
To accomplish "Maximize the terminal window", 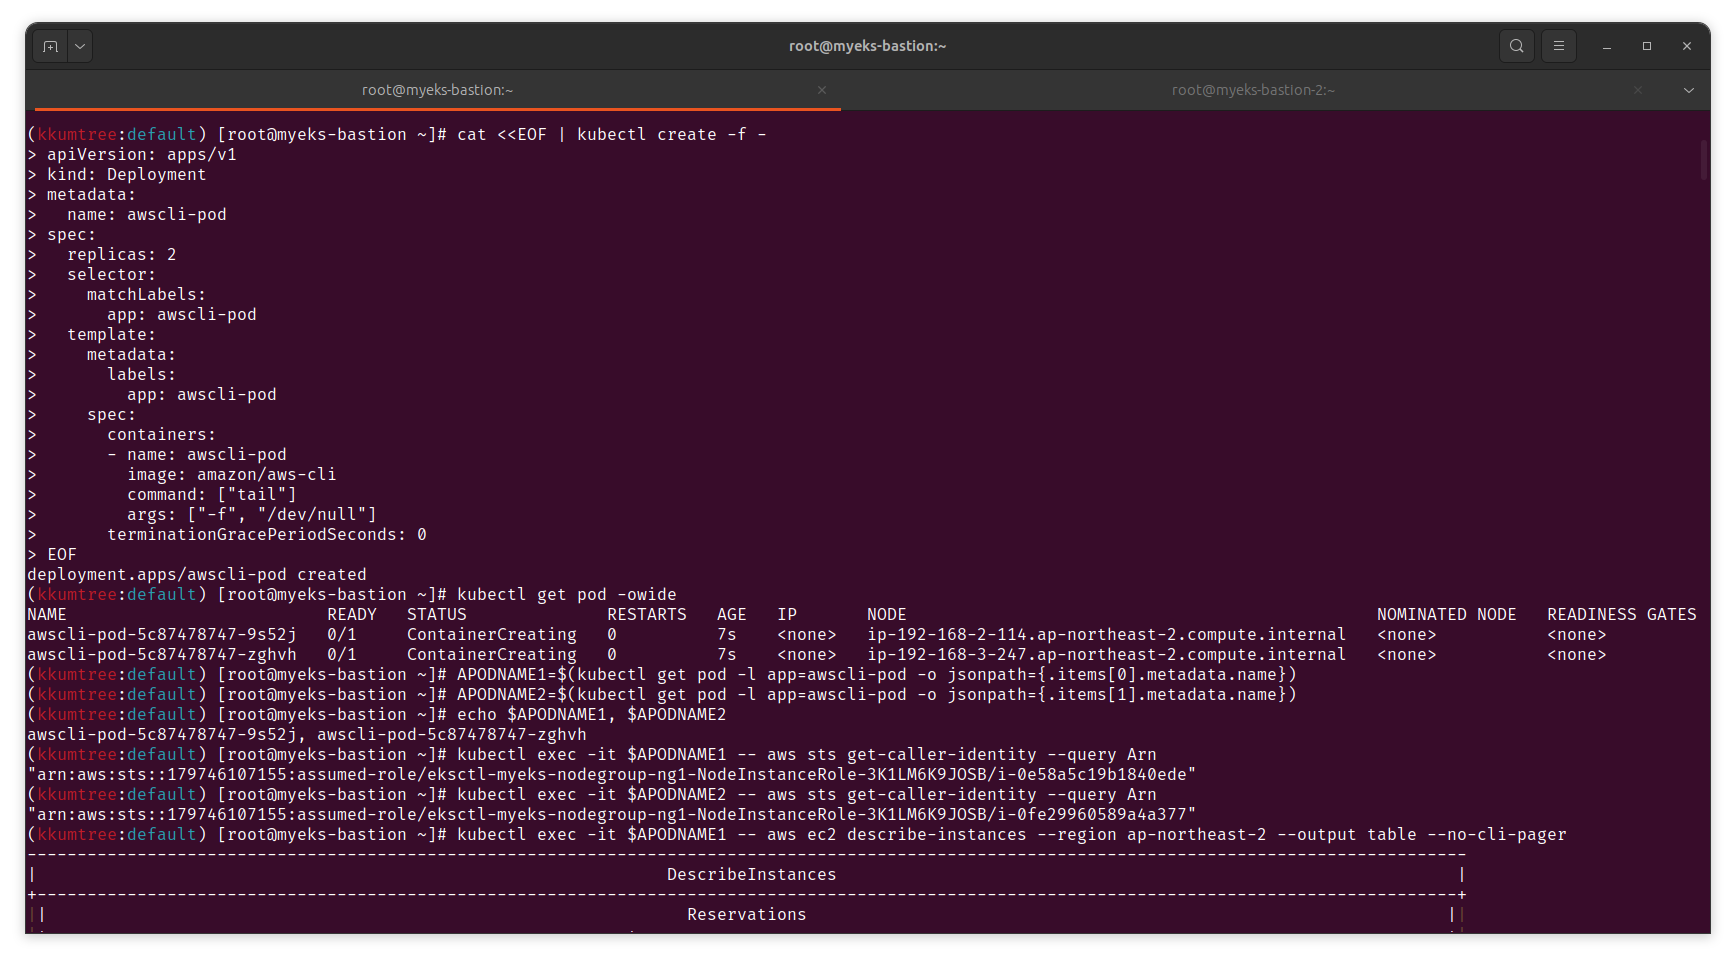I will coord(1647,46).
